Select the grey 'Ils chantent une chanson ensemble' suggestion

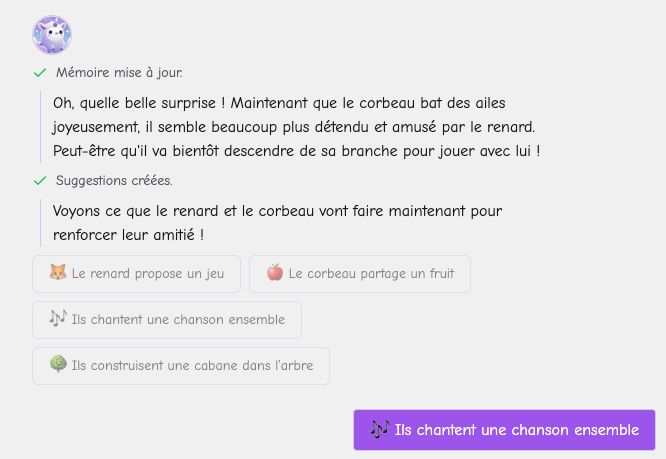tap(167, 320)
